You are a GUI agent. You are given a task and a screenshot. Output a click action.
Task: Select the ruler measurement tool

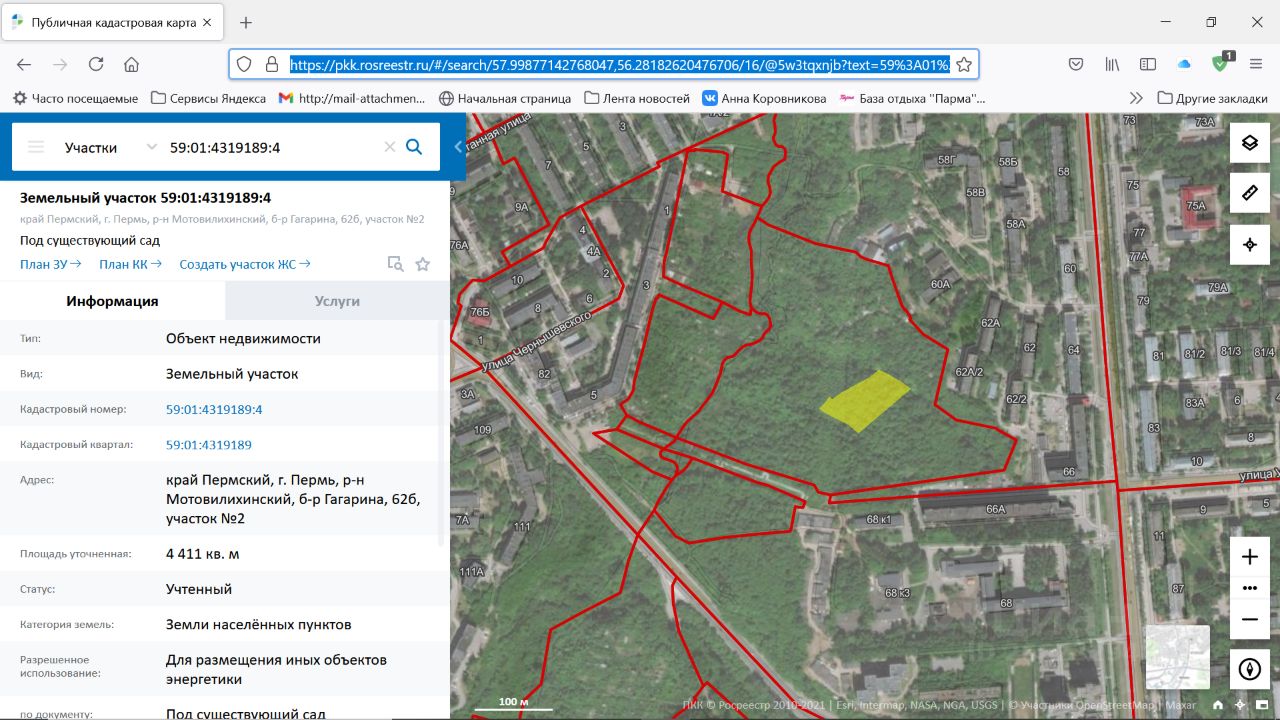[x=1249, y=193]
